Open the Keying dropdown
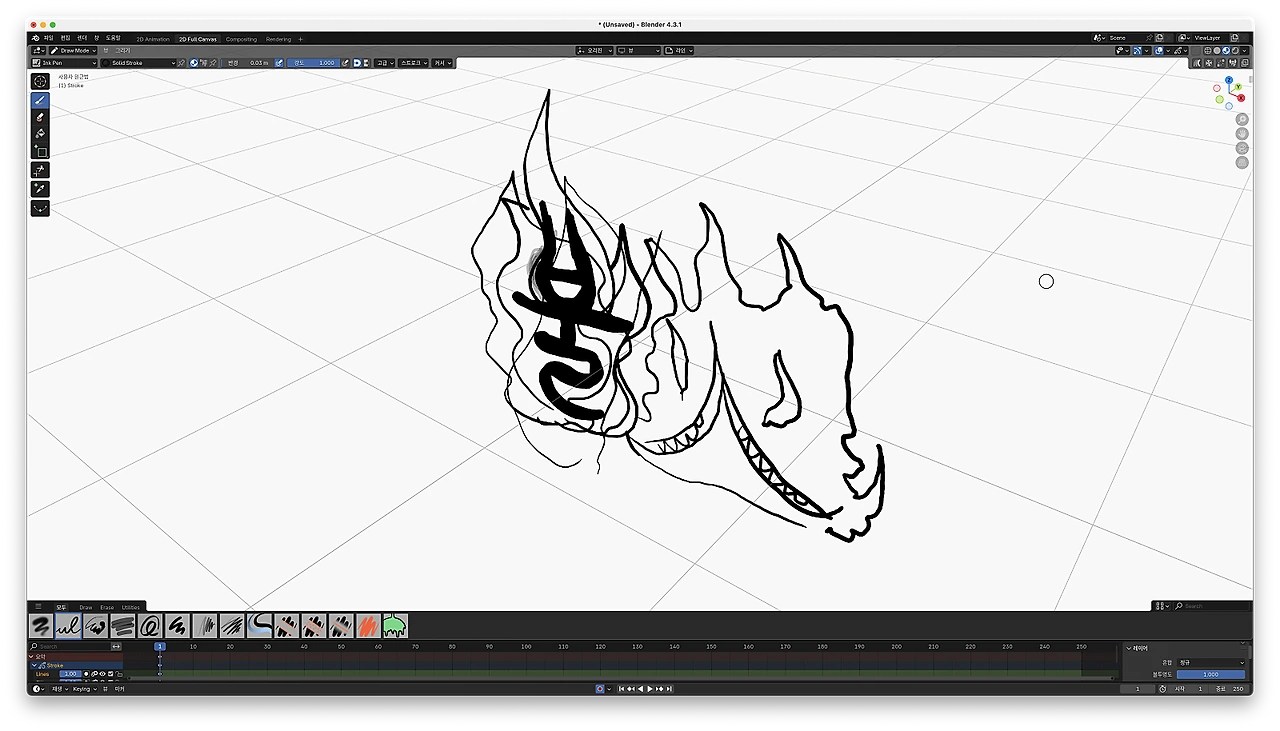 pos(83,689)
